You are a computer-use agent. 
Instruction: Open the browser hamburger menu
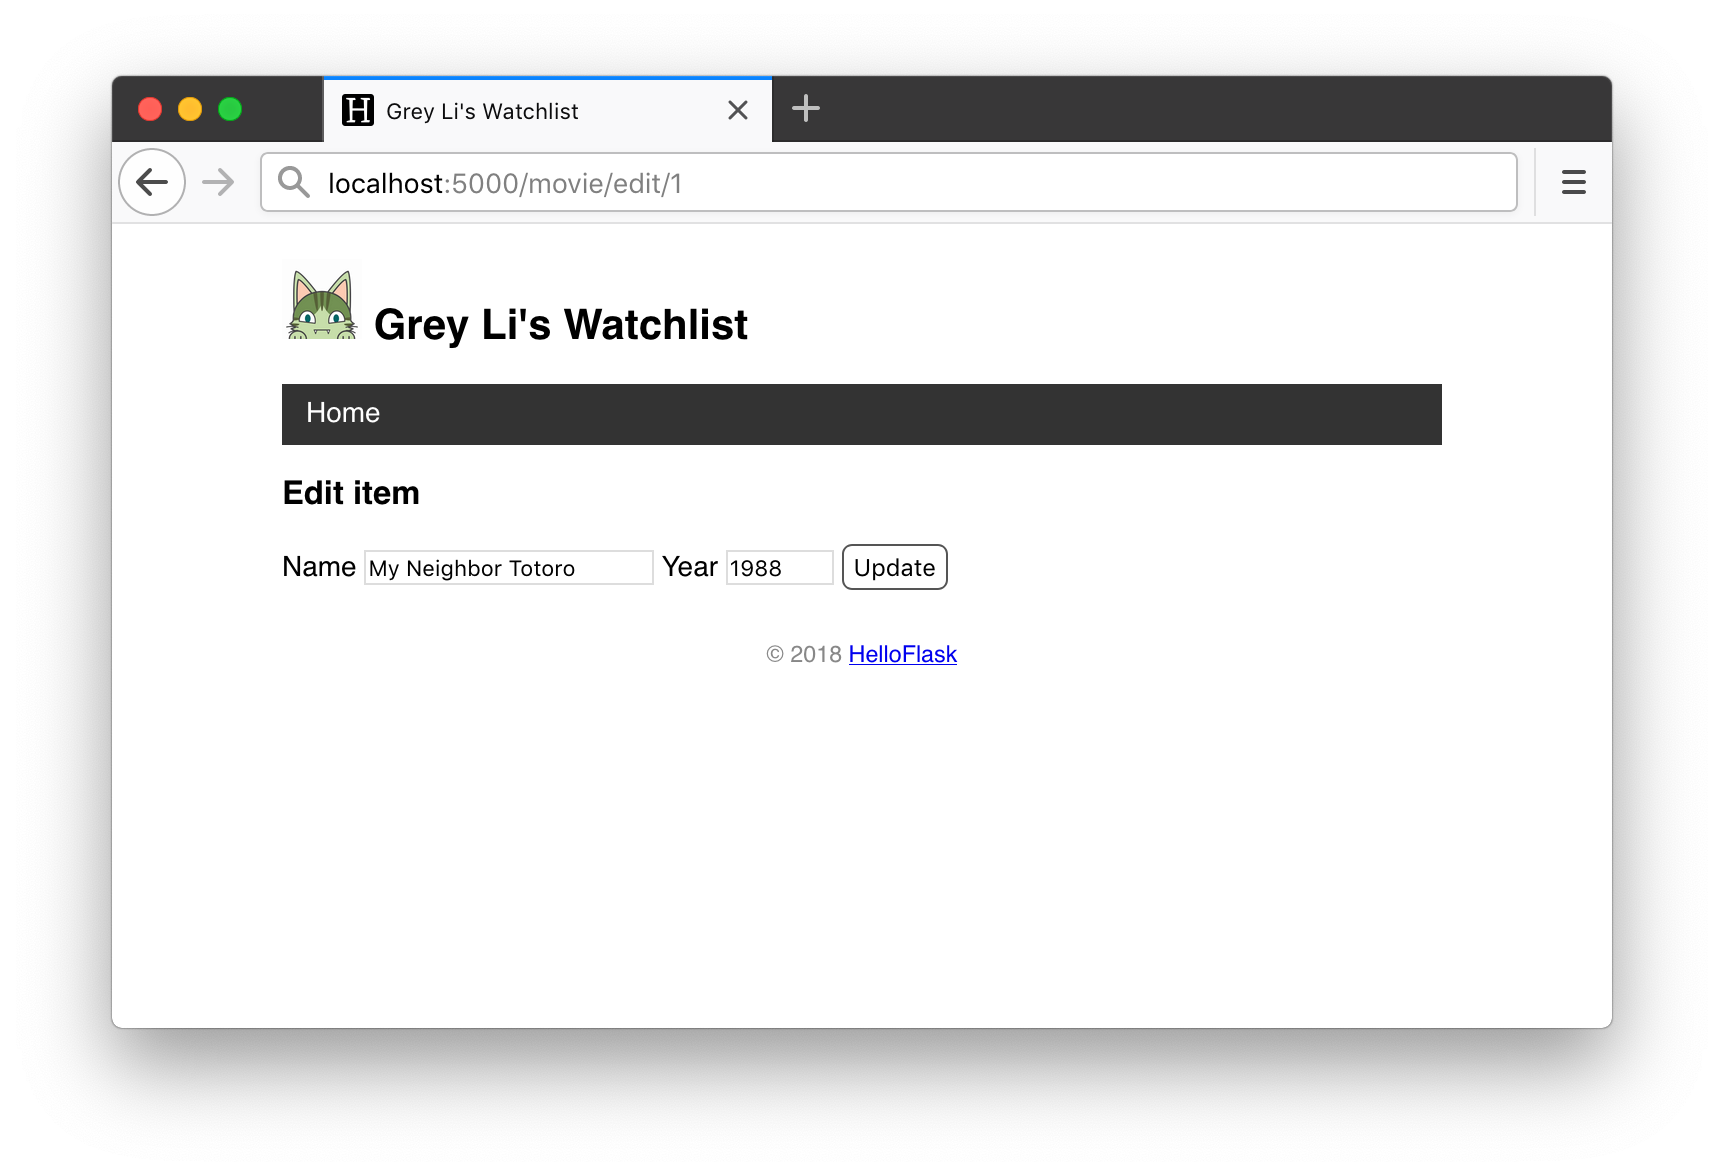pyautogui.click(x=1573, y=182)
